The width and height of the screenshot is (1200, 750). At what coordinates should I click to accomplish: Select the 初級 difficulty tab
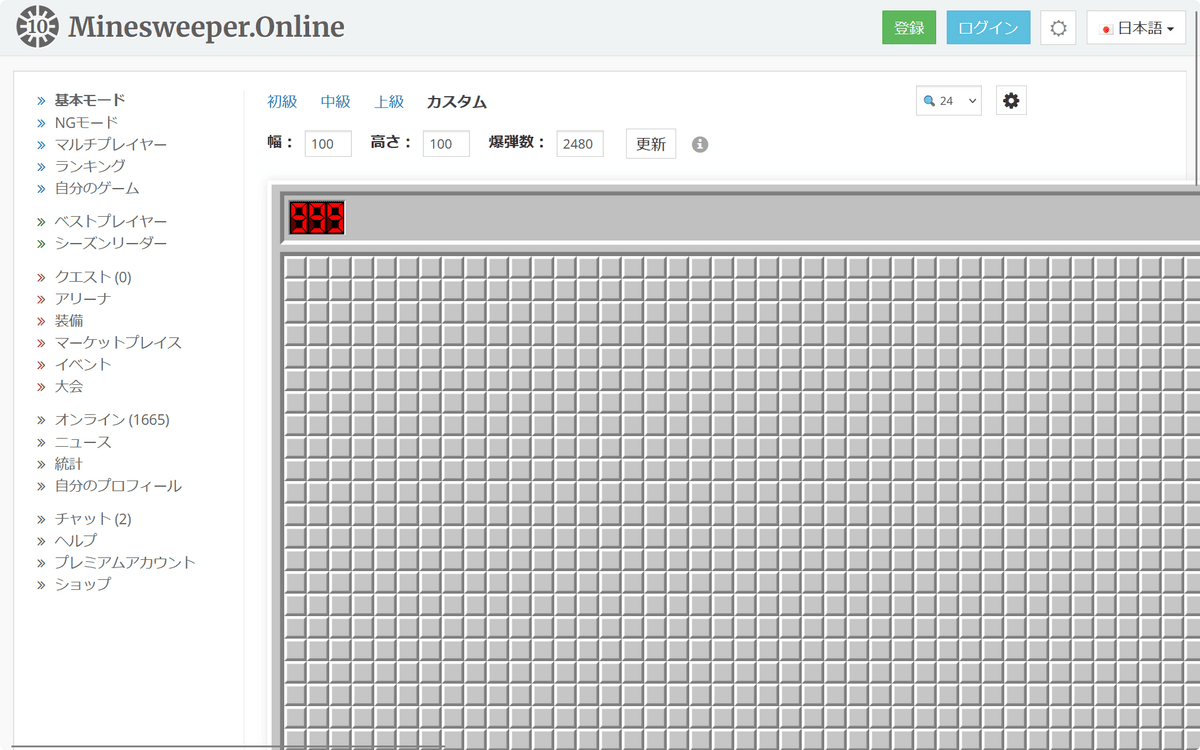coord(282,102)
